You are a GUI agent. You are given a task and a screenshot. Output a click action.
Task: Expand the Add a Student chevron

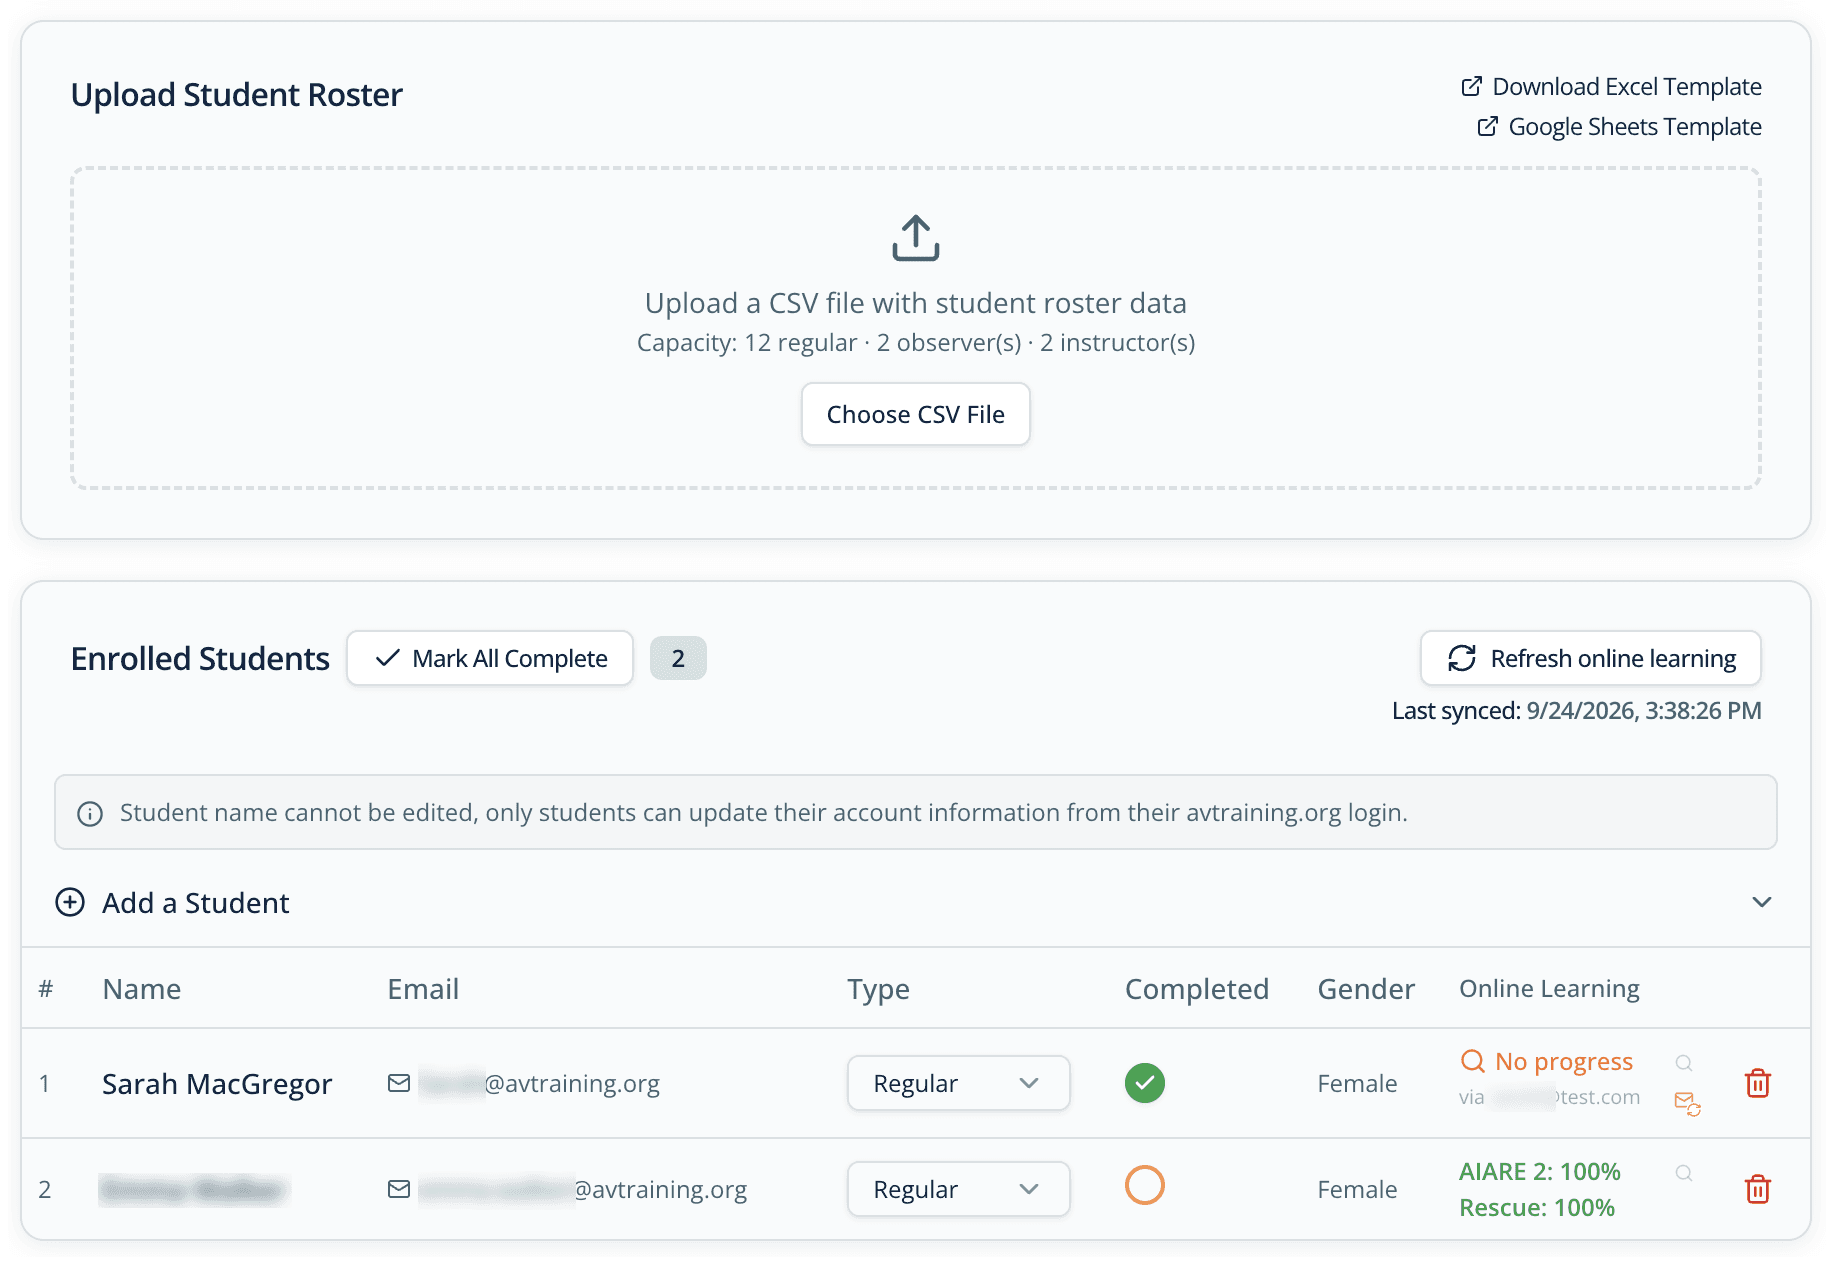pos(1761,902)
